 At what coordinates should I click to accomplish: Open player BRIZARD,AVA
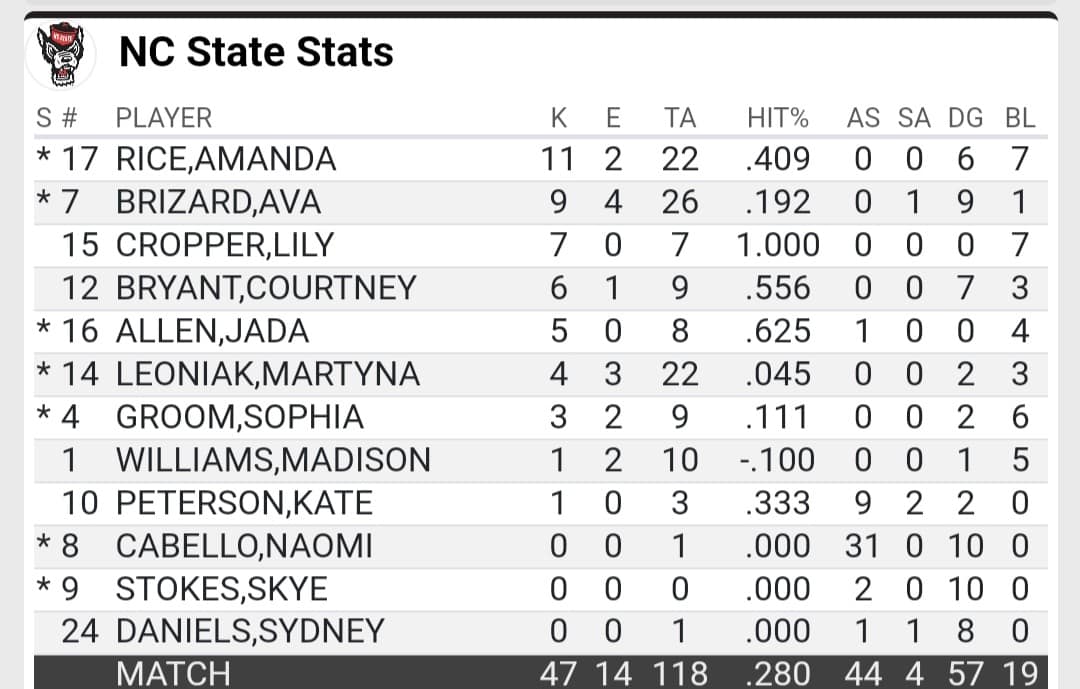click(218, 203)
